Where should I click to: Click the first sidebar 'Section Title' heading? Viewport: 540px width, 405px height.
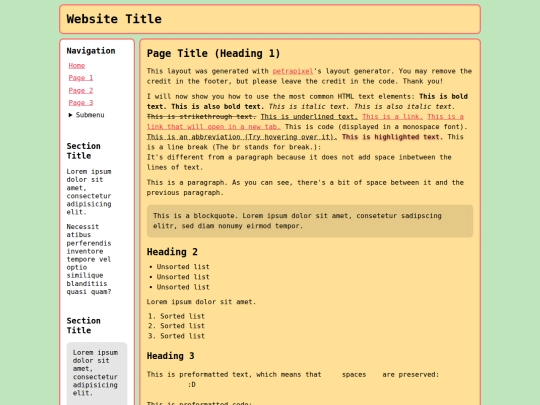tap(84, 151)
